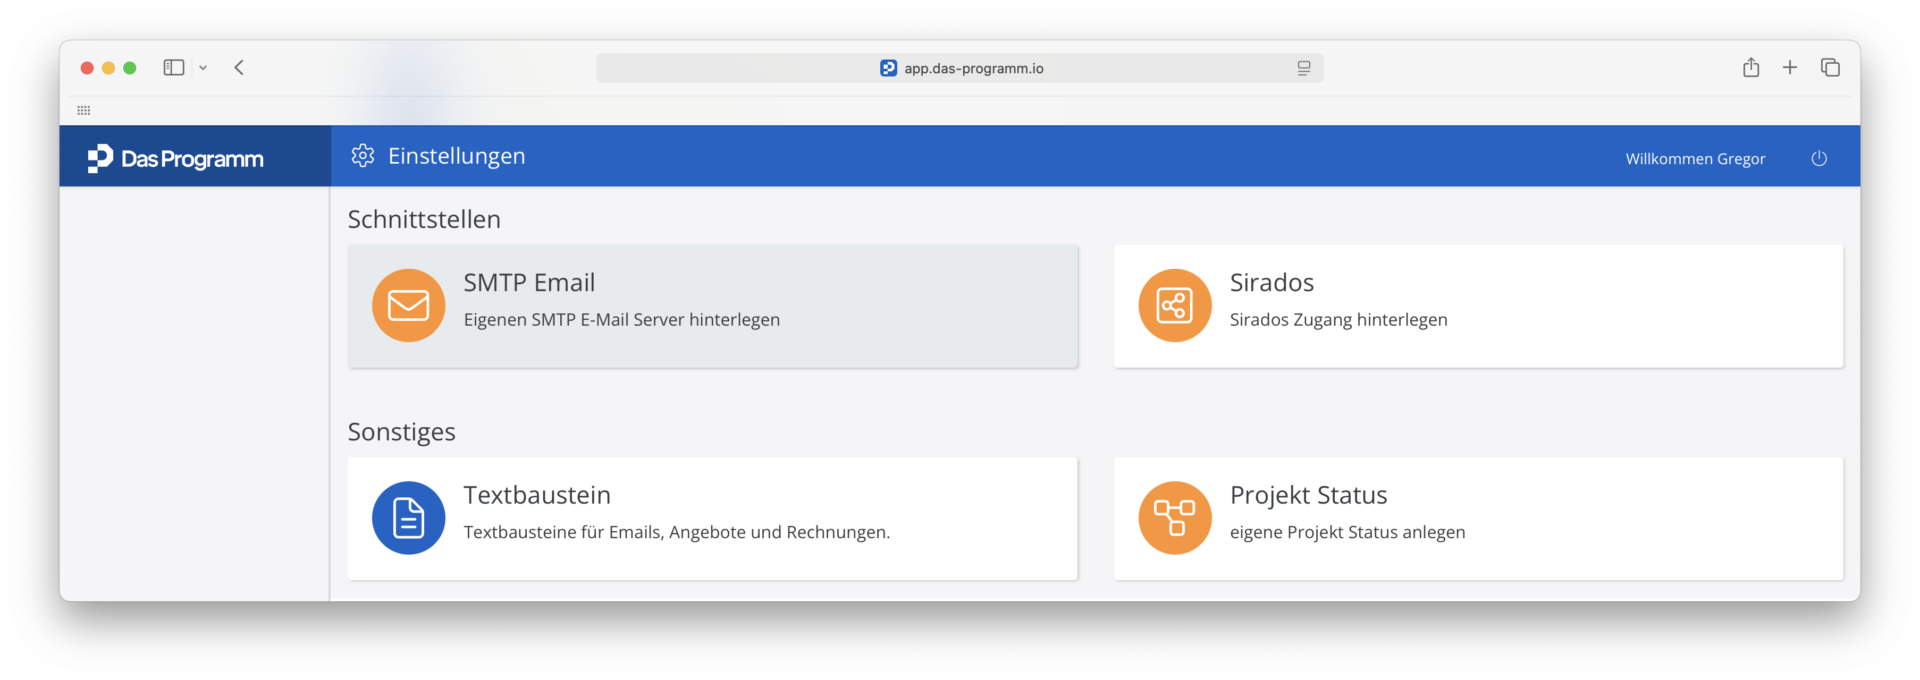Click the blue Textbaustein document icon

pos(408,518)
